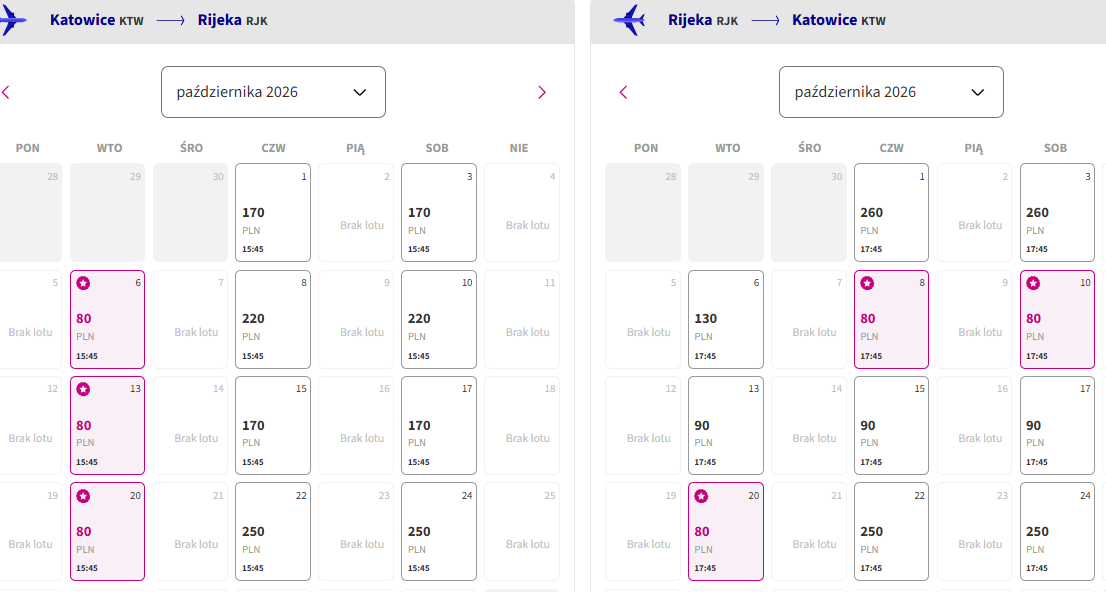Go to next month in Katowice–Rijeka calendar
The height and width of the screenshot is (592, 1106).
click(542, 92)
